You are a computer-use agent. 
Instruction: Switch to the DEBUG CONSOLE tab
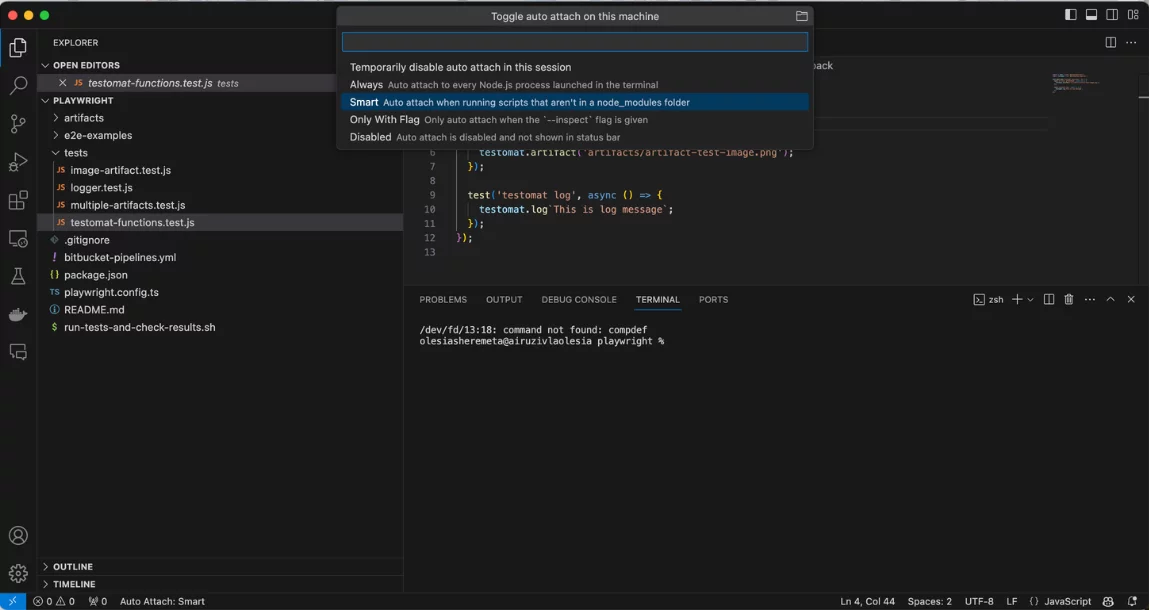click(579, 300)
